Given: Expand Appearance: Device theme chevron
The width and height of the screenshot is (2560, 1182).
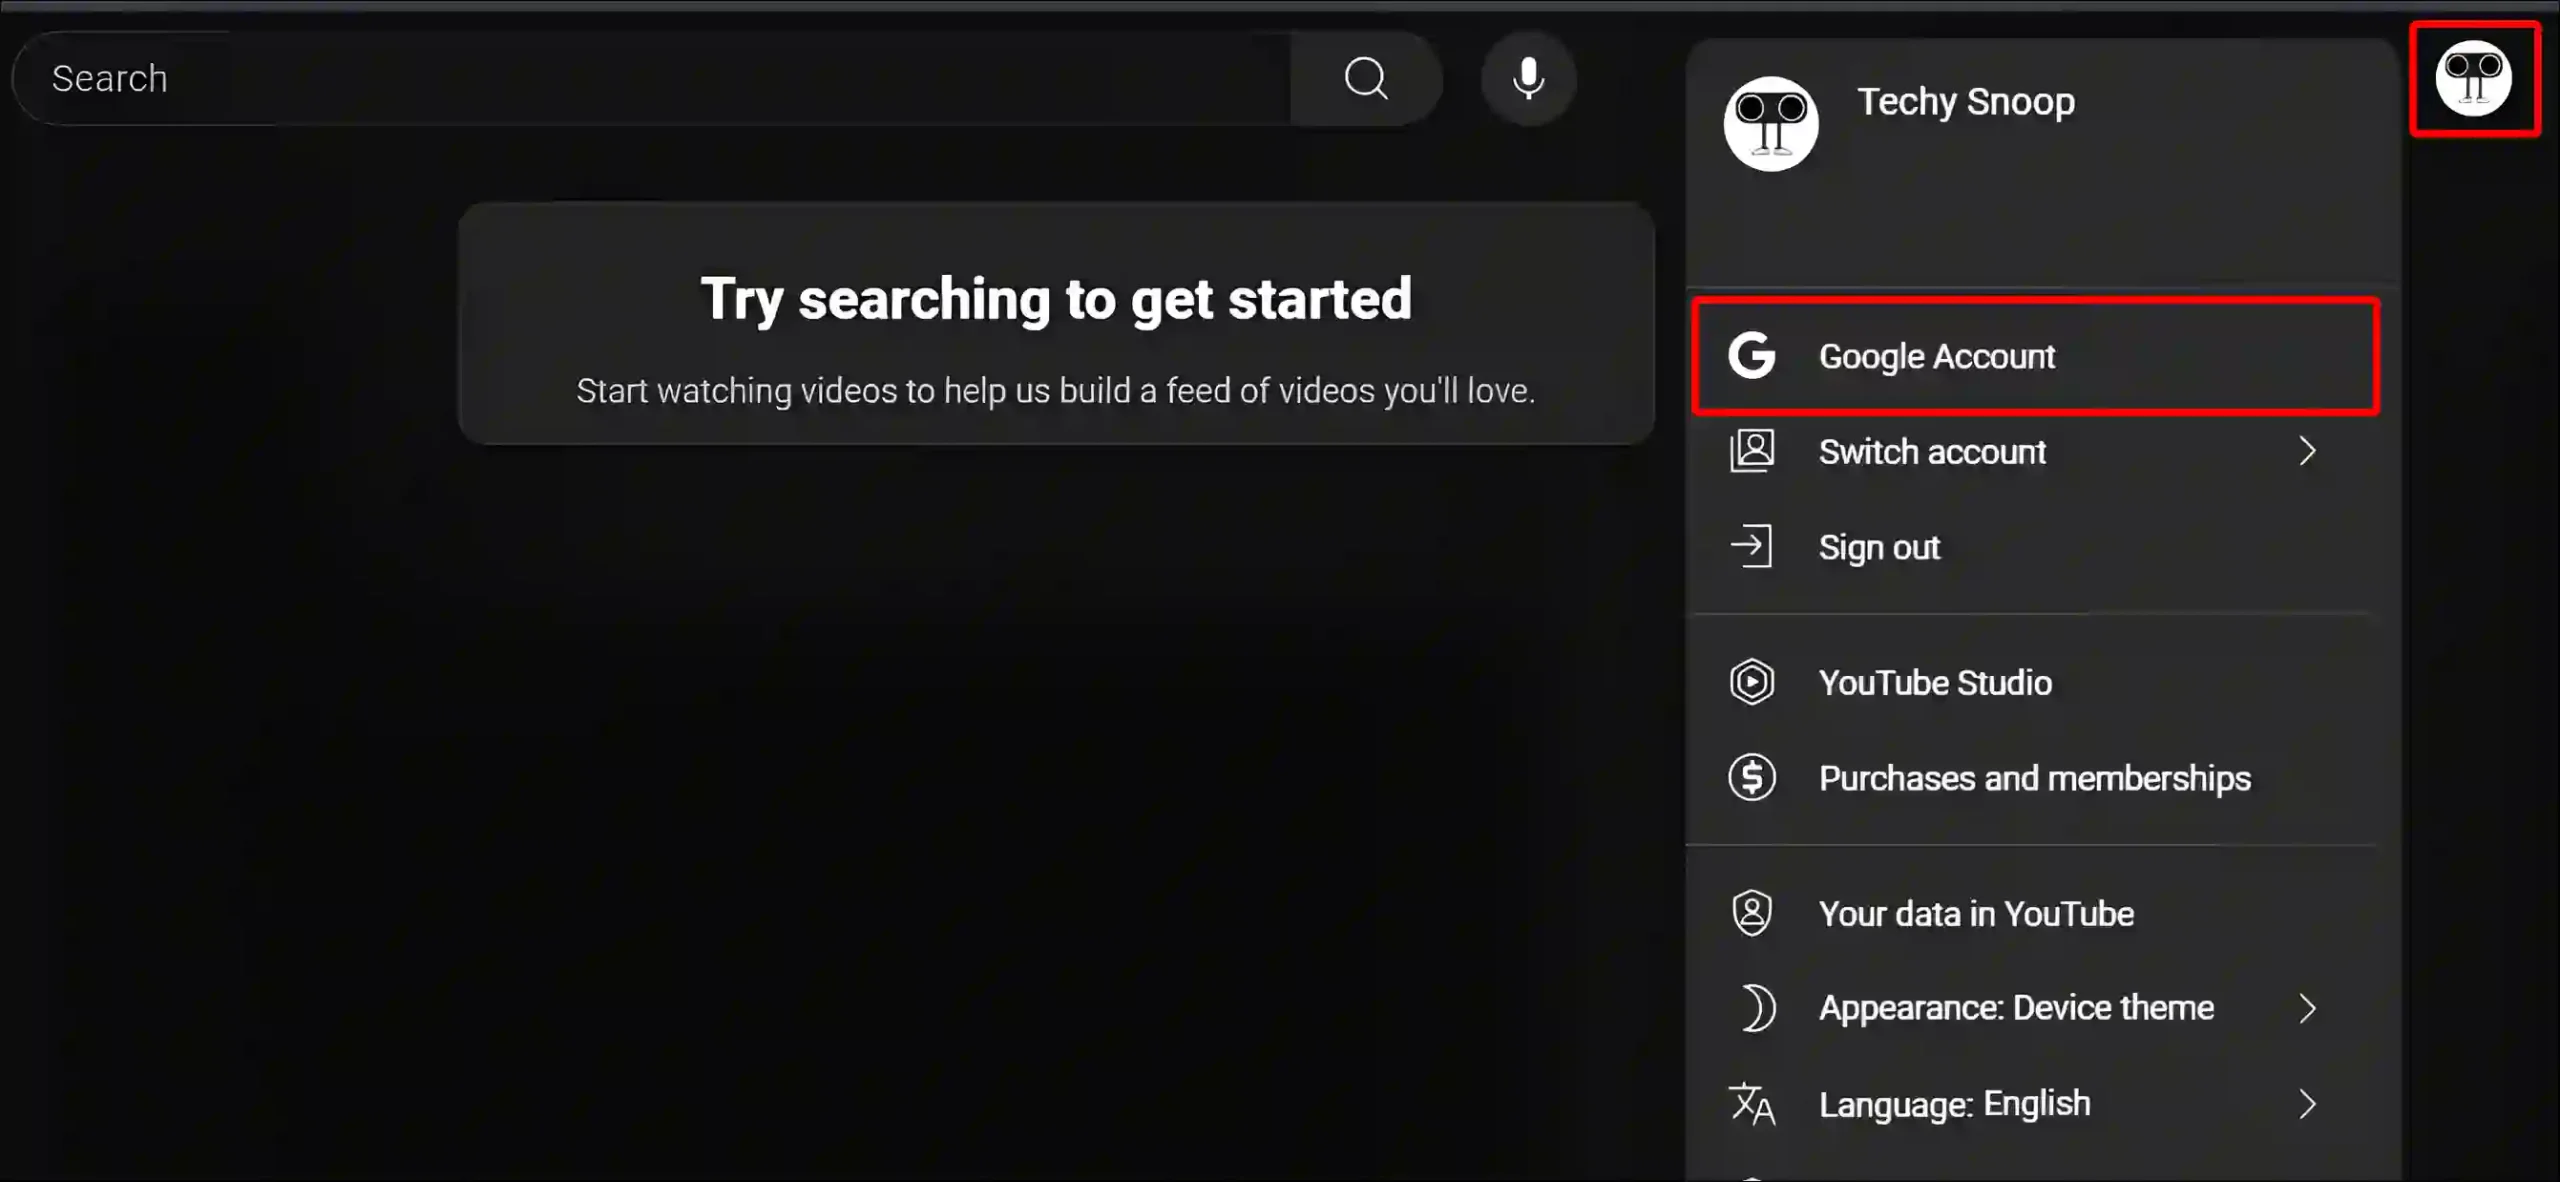Looking at the screenshot, I should point(2308,1008).
